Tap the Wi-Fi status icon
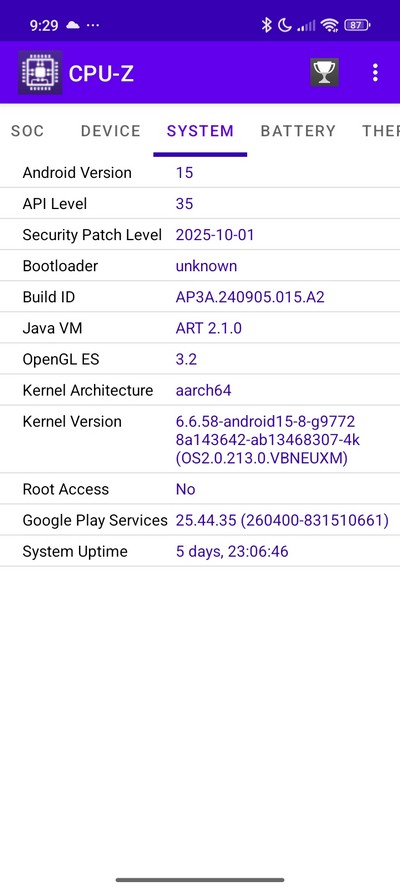This screenshot has width=400, height=889. 329,25
